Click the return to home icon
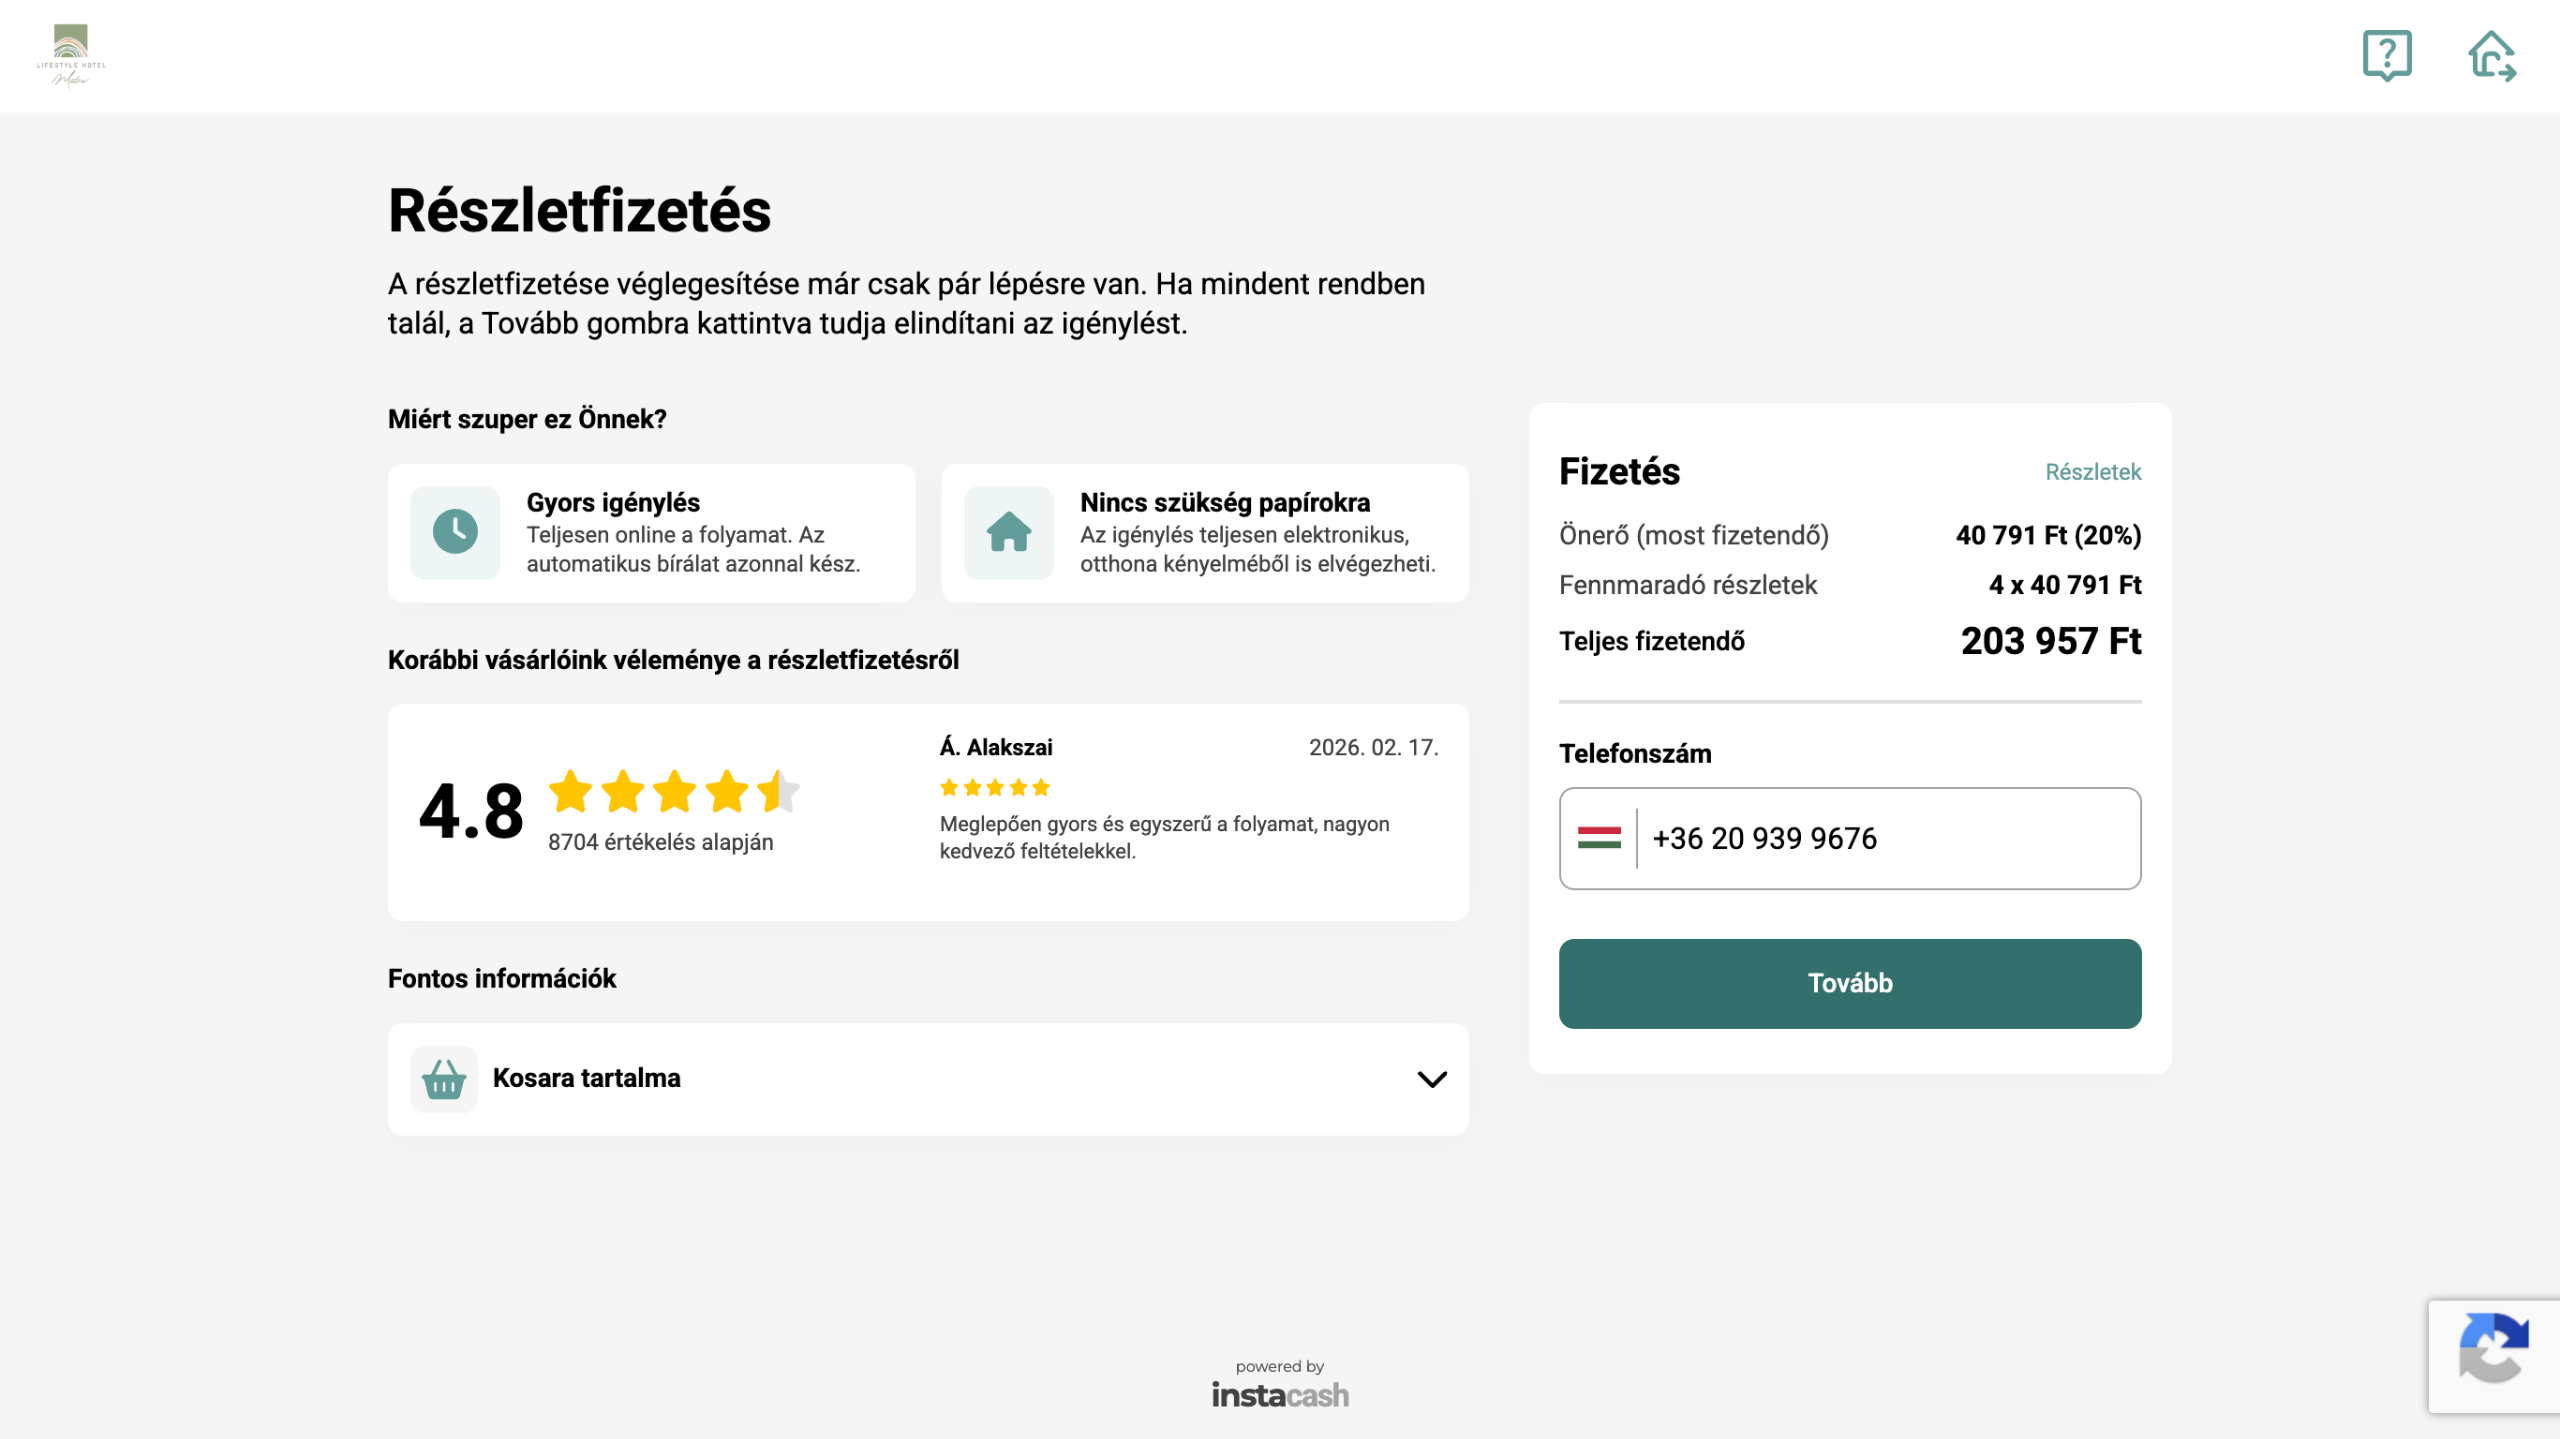Image resolution: width=2560 pixels, height=1439 pixels. pyautogui.click(x=2491, y=56)
